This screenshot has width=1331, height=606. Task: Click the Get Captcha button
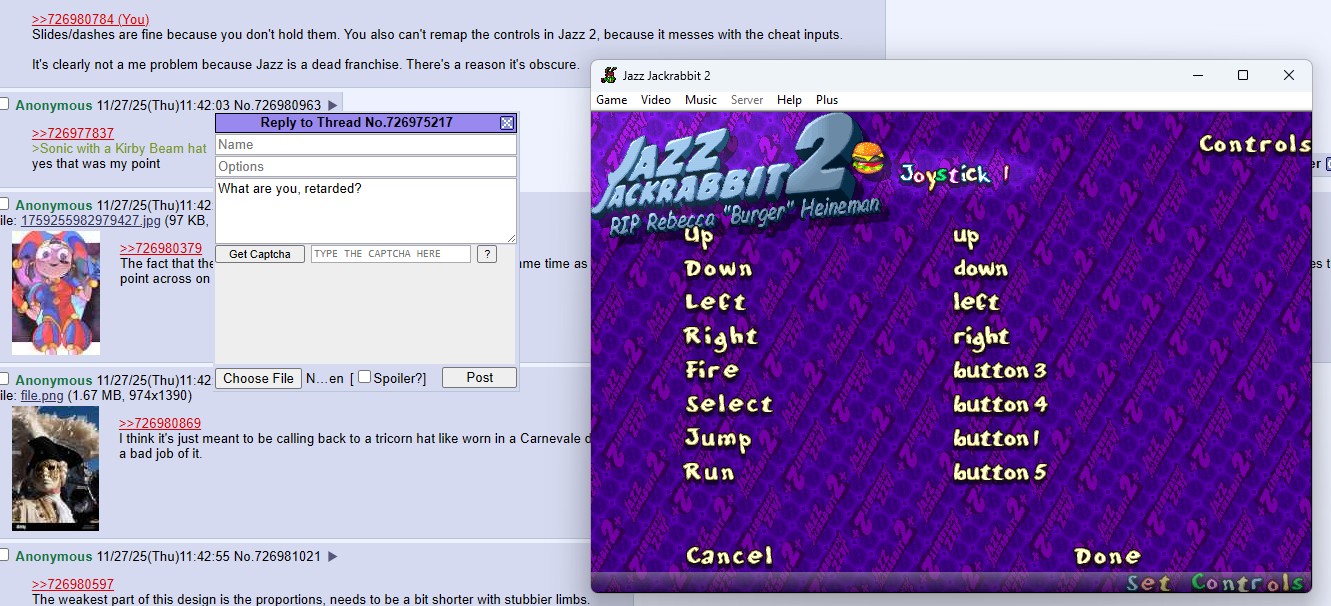pyautogui.click(x=260, y=254)
